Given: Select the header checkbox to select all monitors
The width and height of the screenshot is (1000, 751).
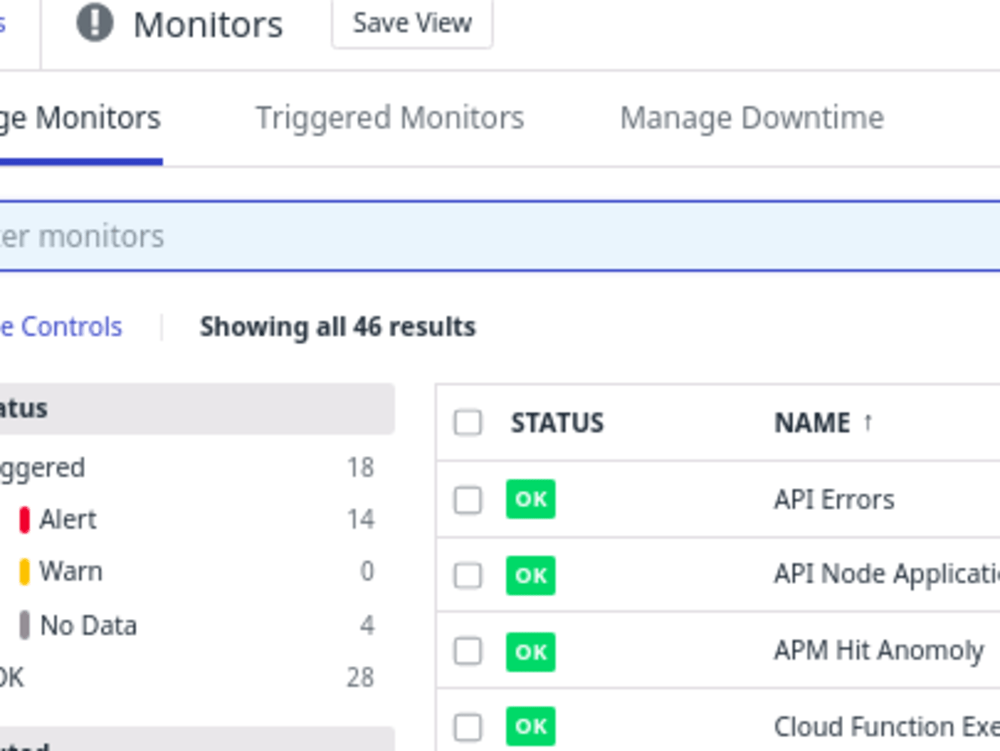Looking at the screenshot, I should 467,423.
